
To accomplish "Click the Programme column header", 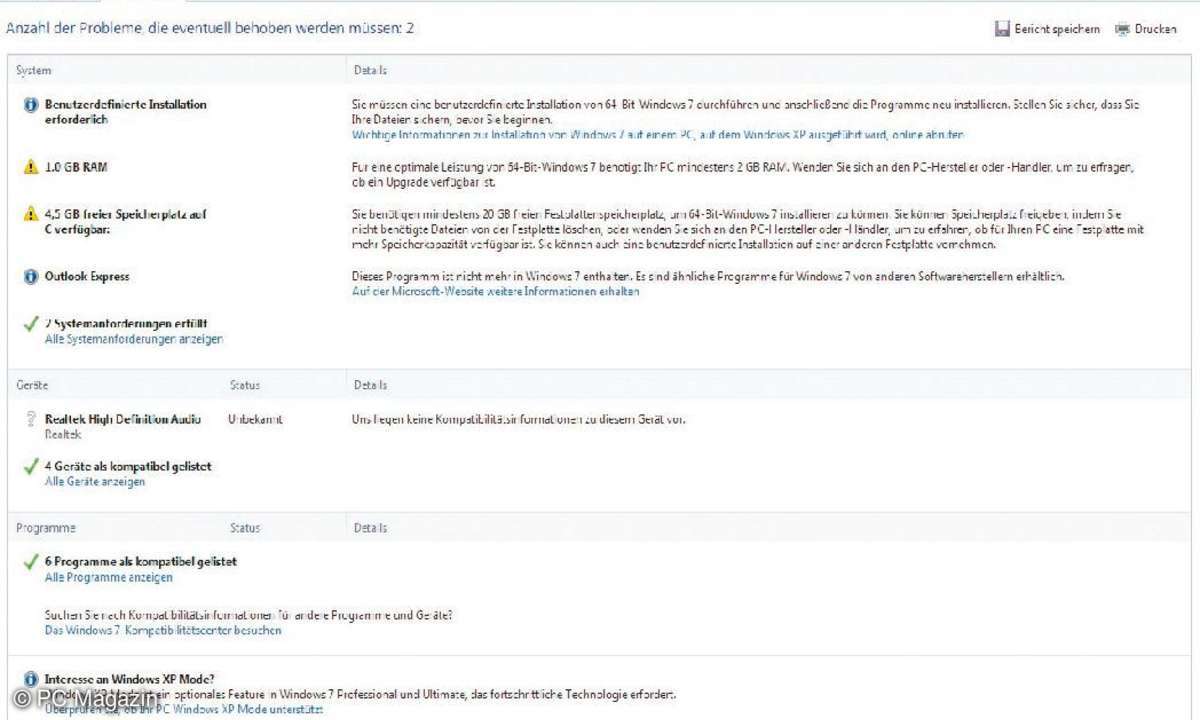I will (45, 528).
